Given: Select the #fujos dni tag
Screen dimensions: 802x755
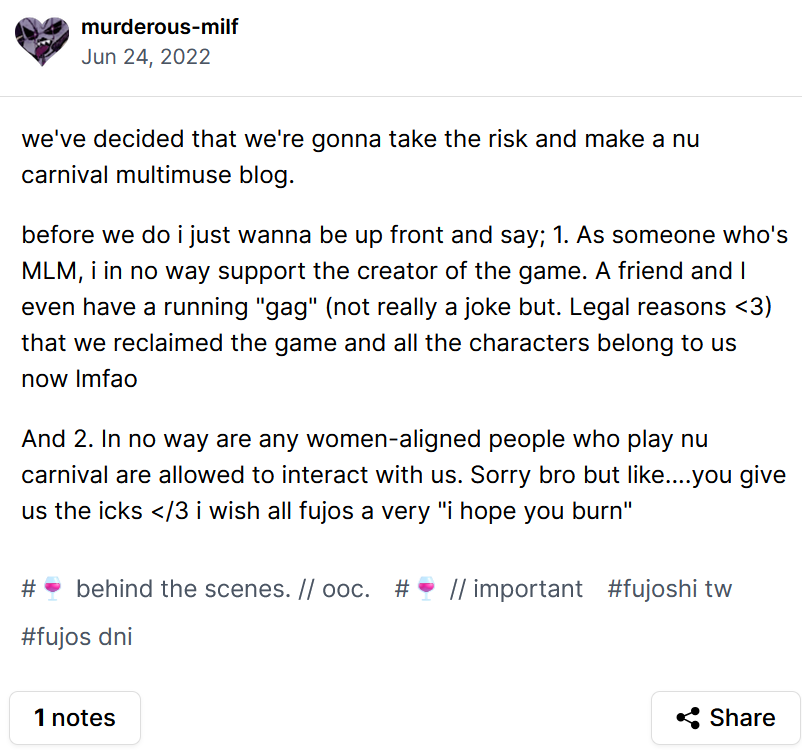Looking at the screenshot, I should (77, 637).
